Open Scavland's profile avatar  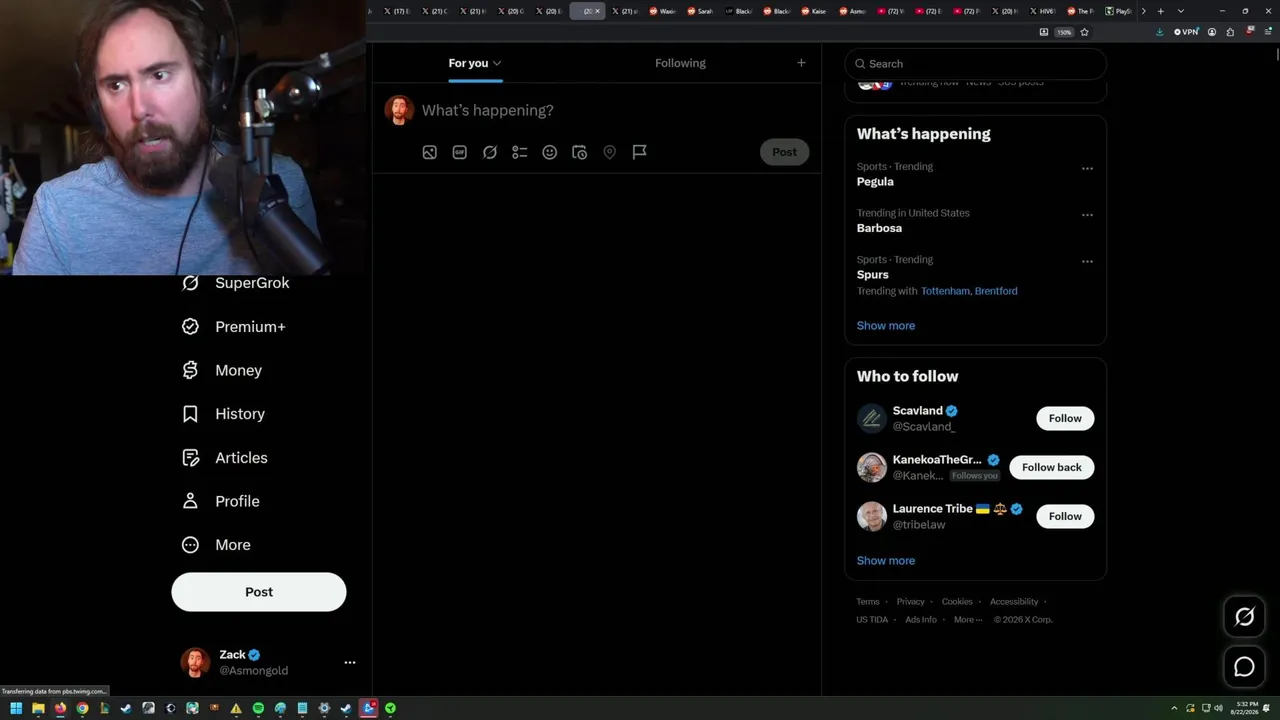872,418
